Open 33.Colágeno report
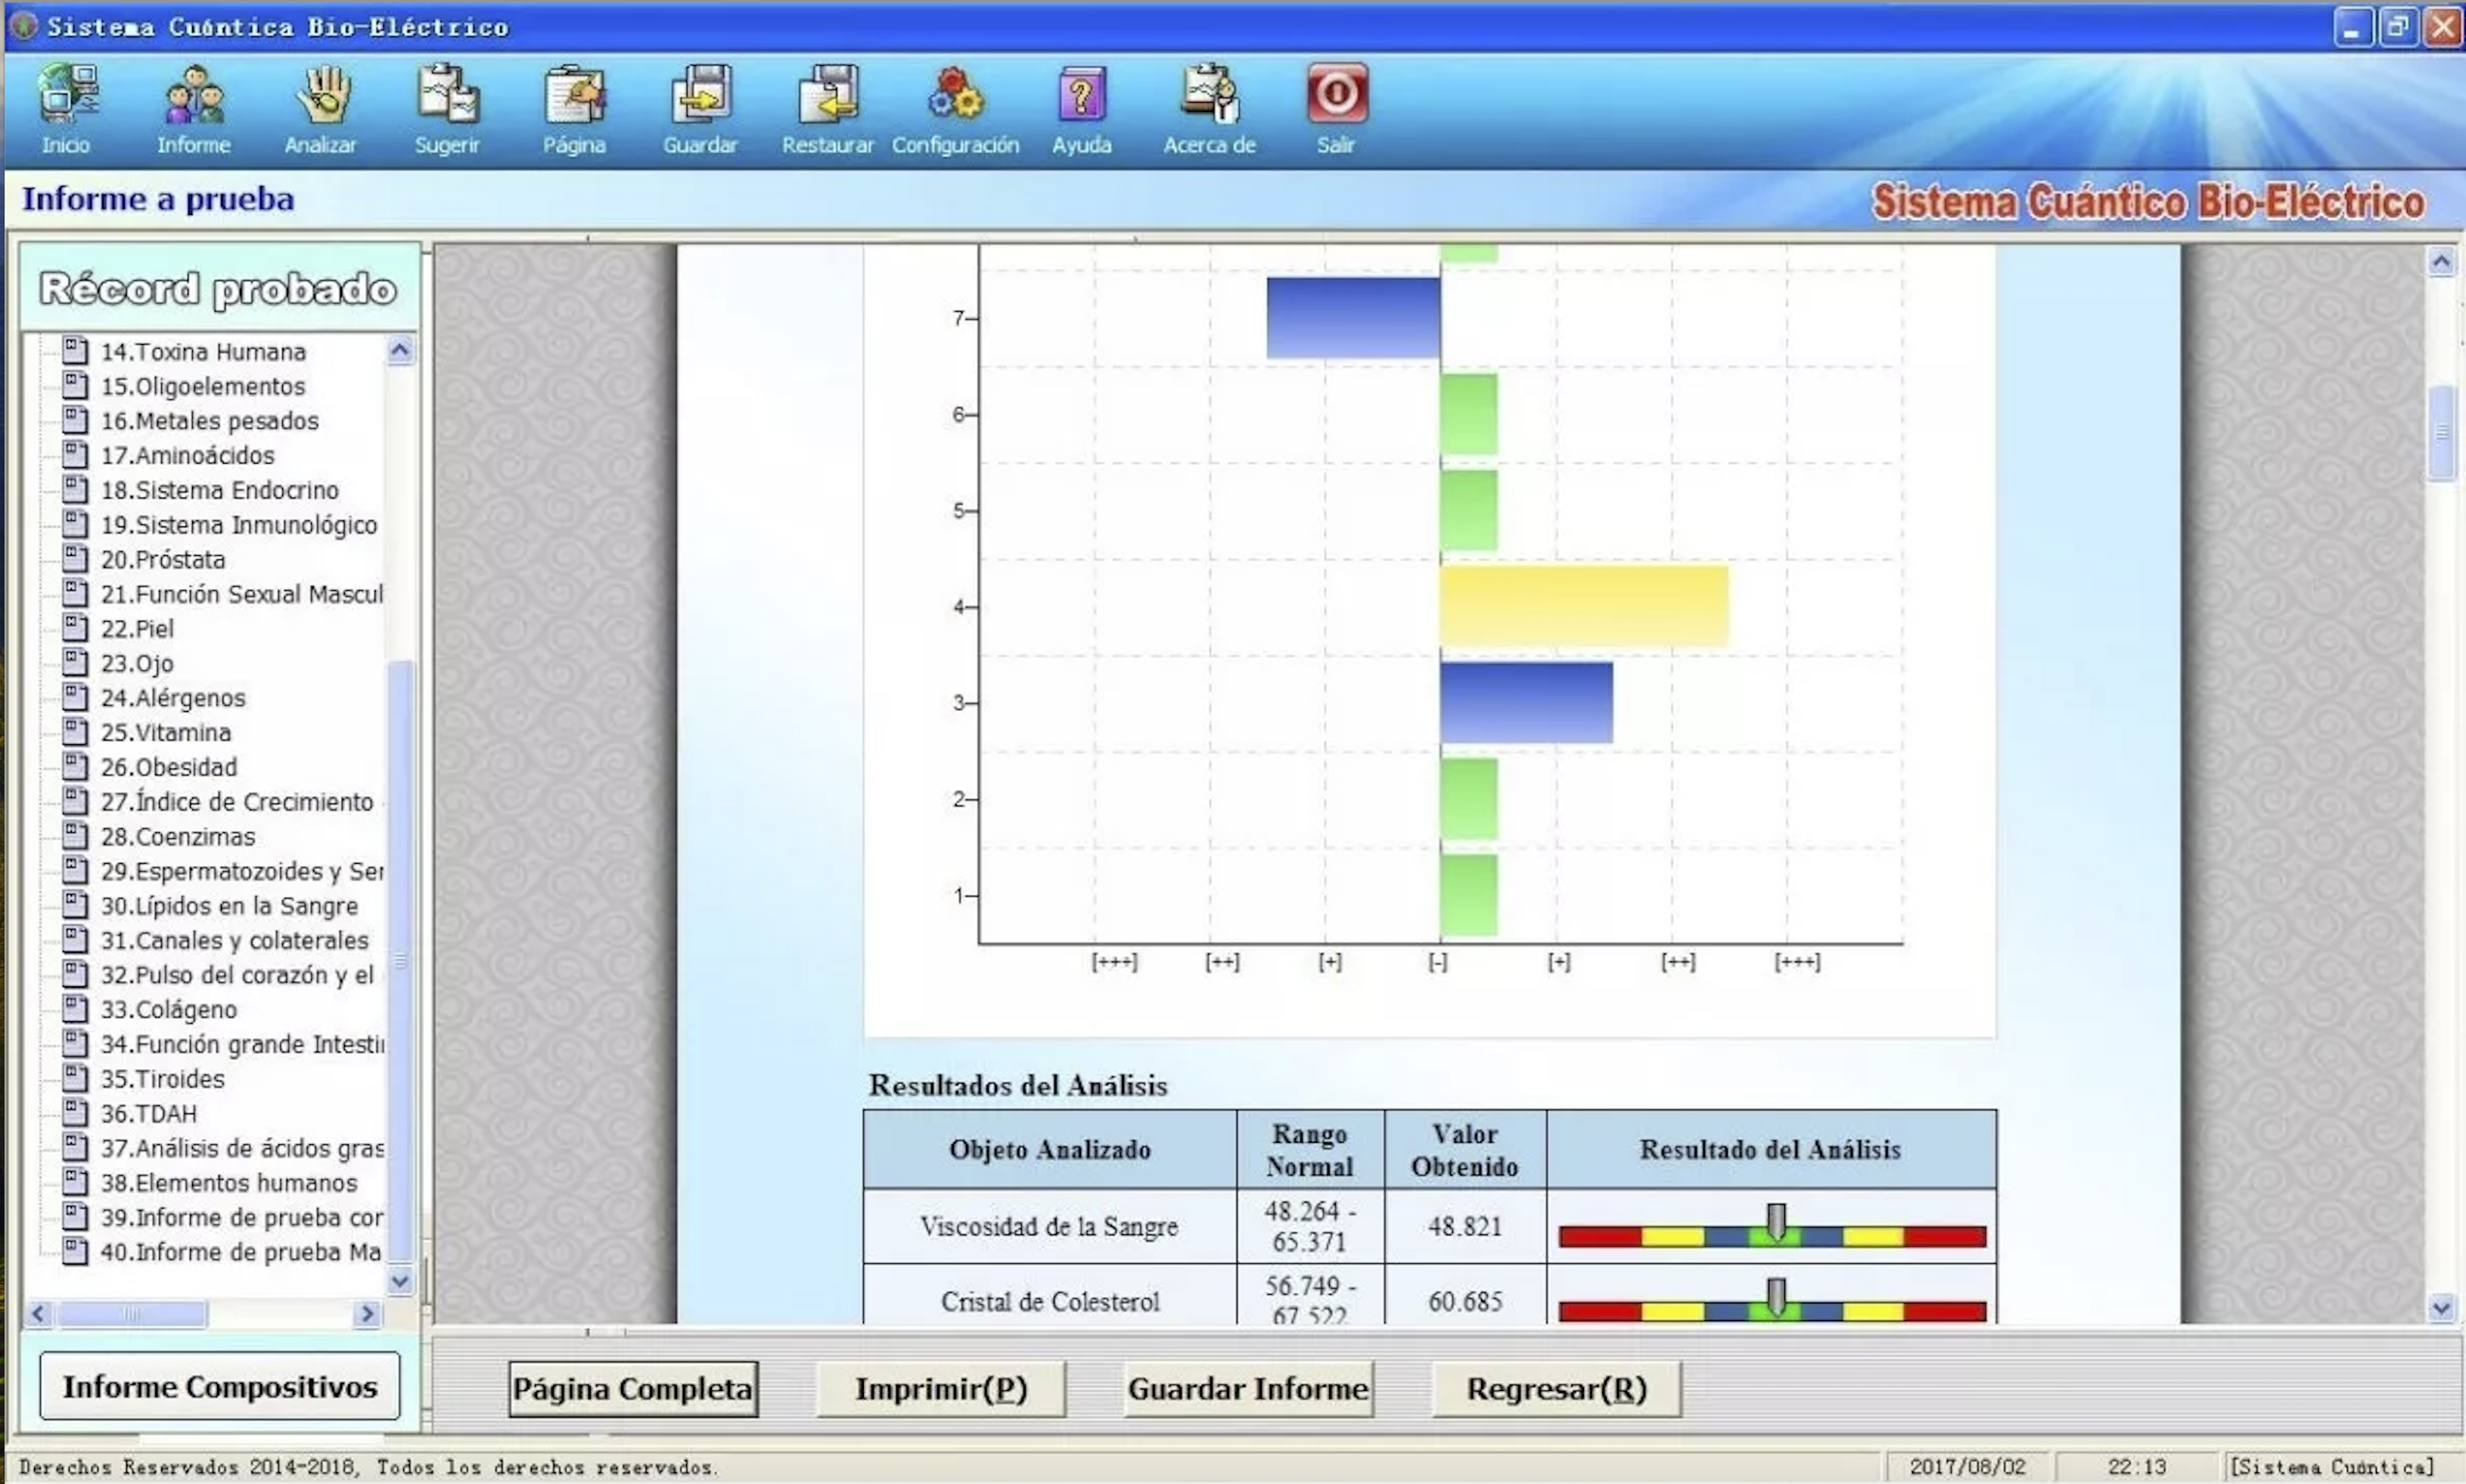Viewport: 2466px width, 1484px height. tap(169, 1010)
